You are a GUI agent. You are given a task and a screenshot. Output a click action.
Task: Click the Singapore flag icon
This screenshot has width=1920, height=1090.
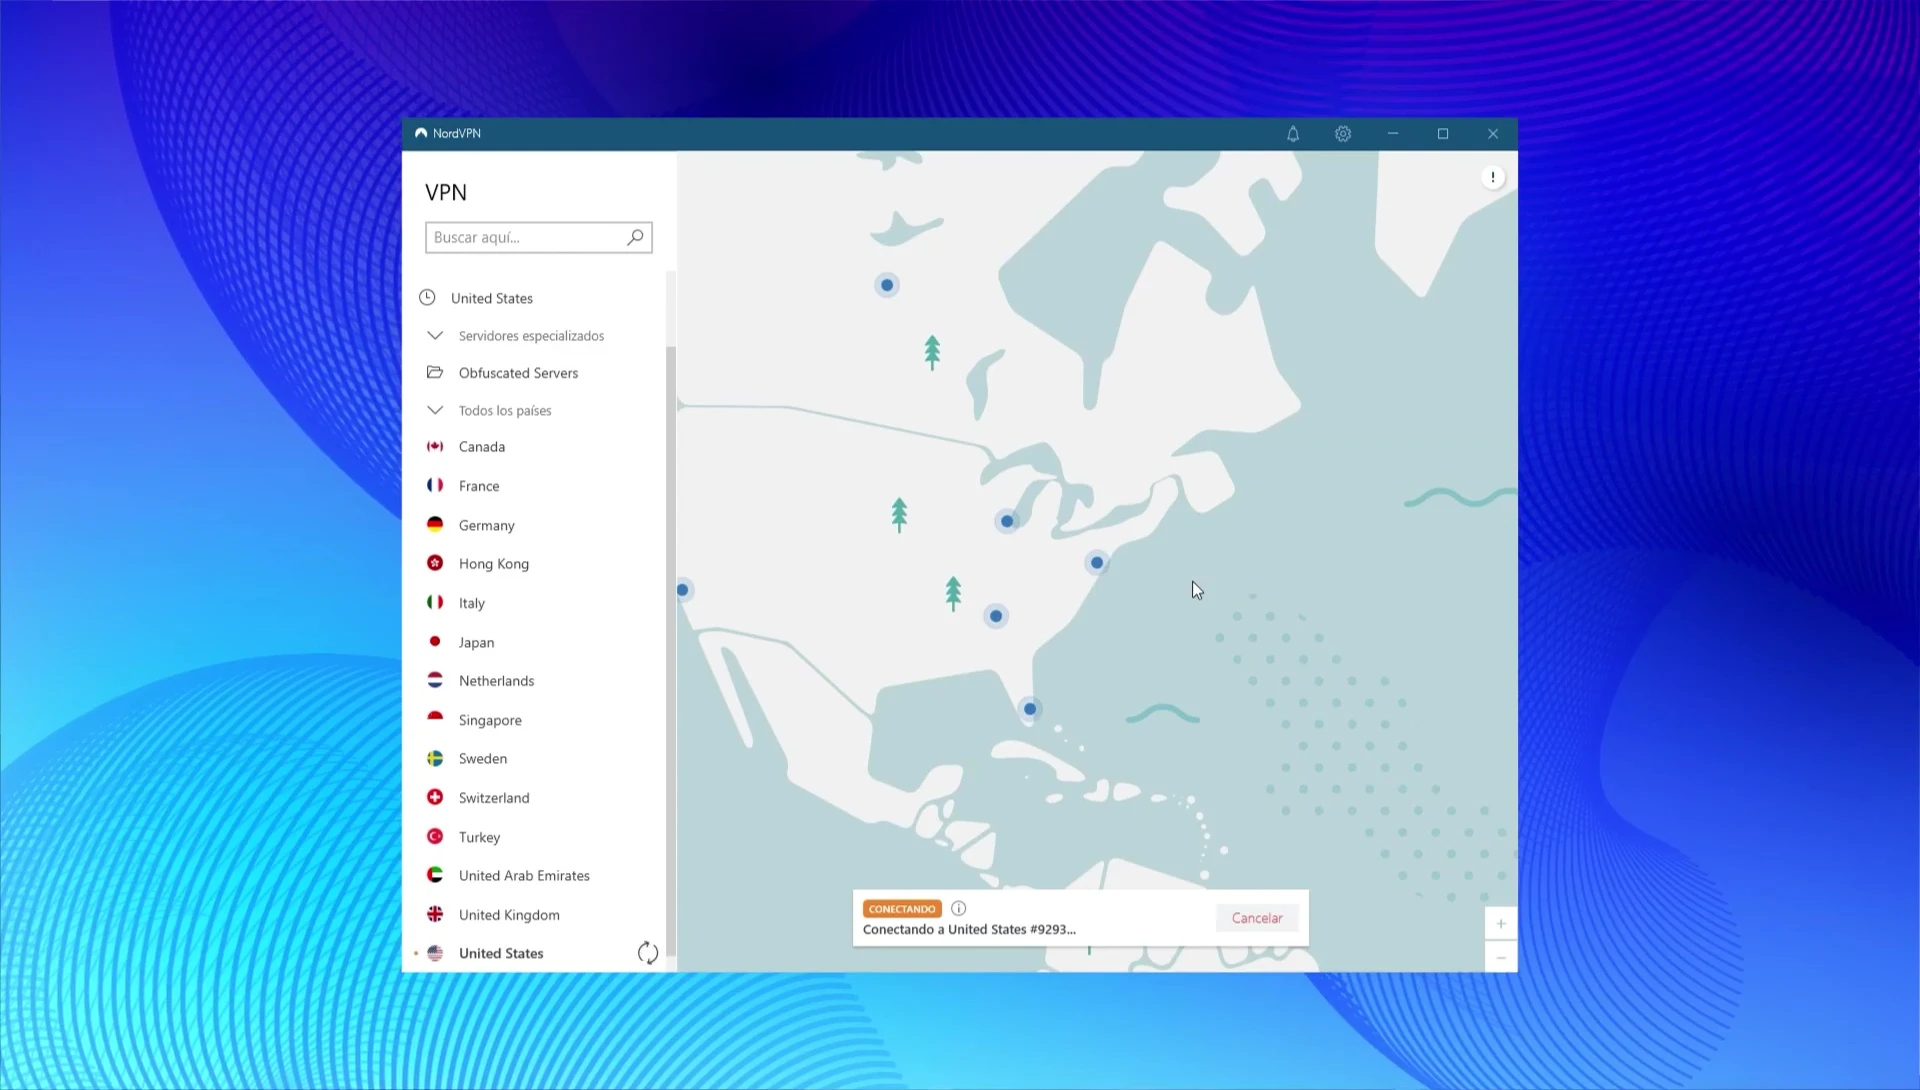[435, 719]
